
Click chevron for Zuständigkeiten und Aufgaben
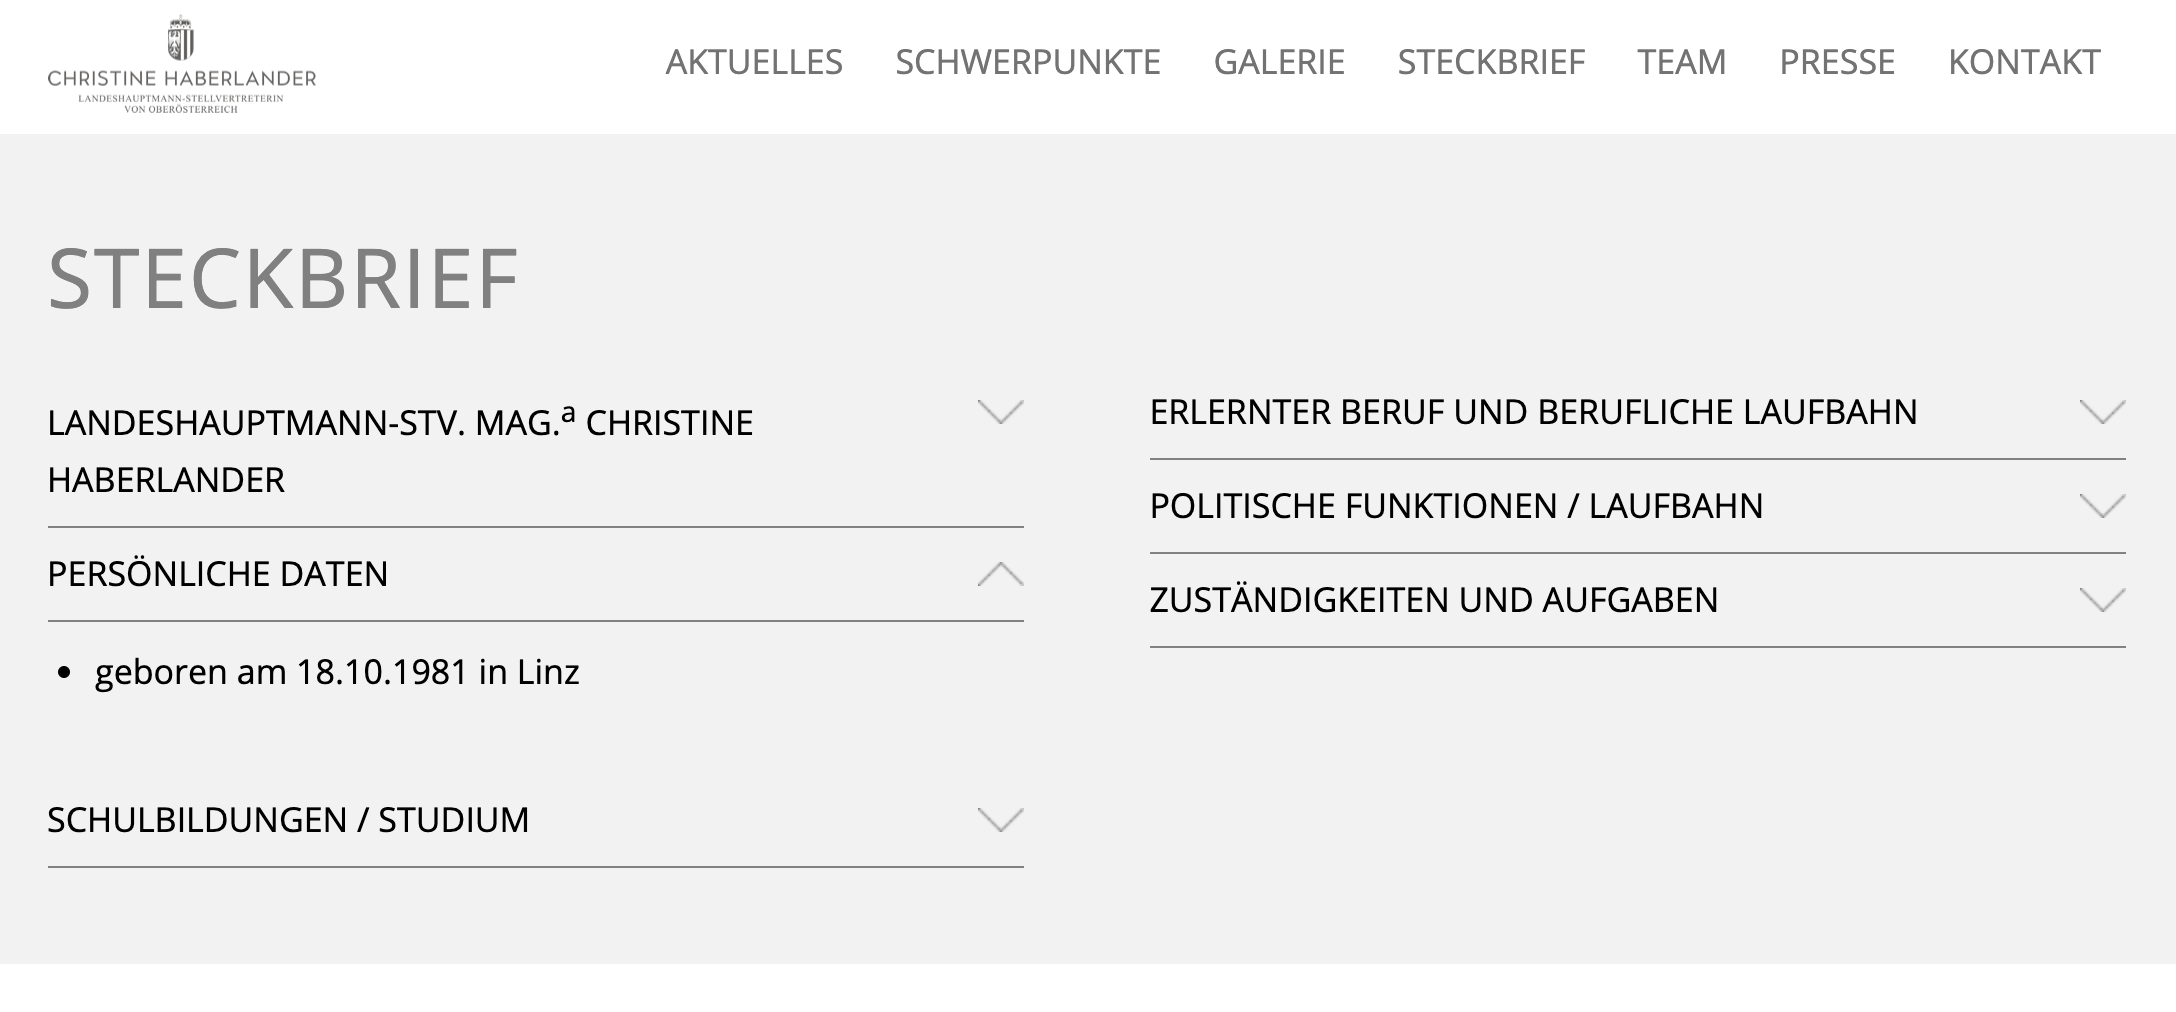pos(2102,600)
